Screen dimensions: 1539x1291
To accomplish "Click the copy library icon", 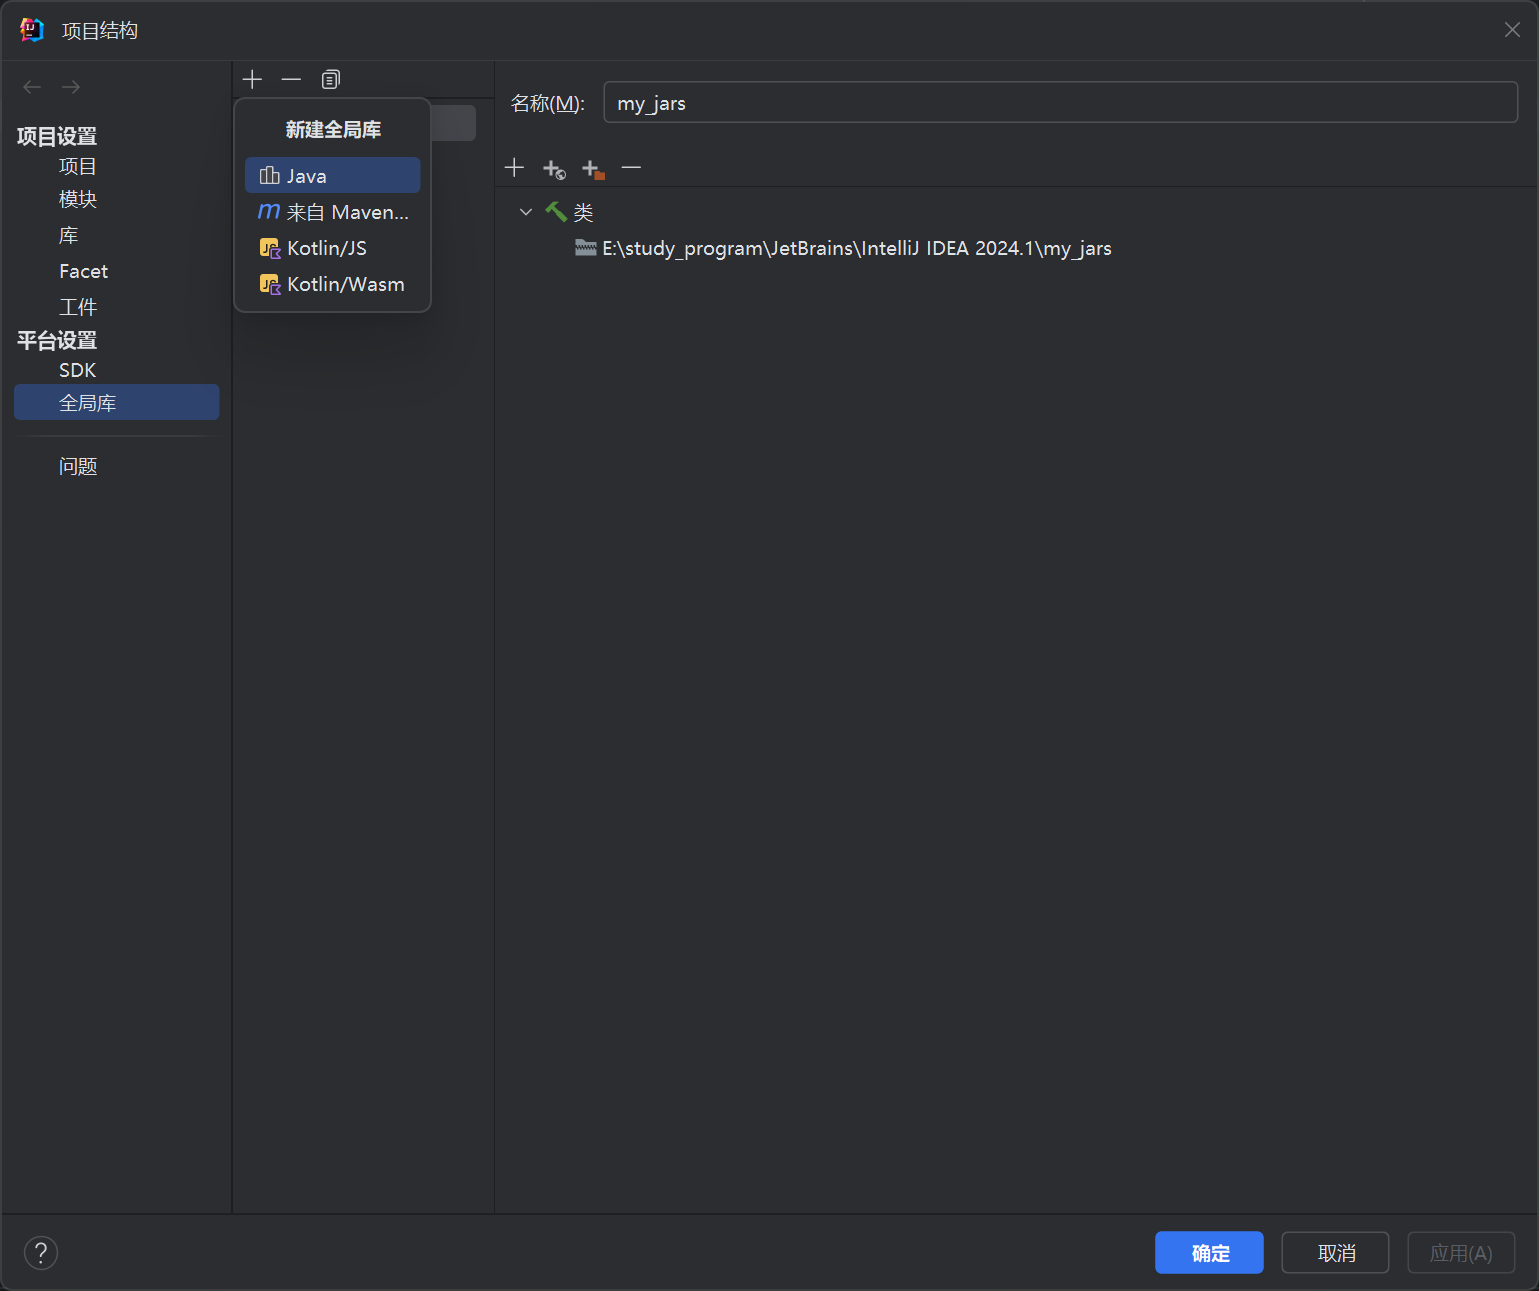I will click(330, 79).
